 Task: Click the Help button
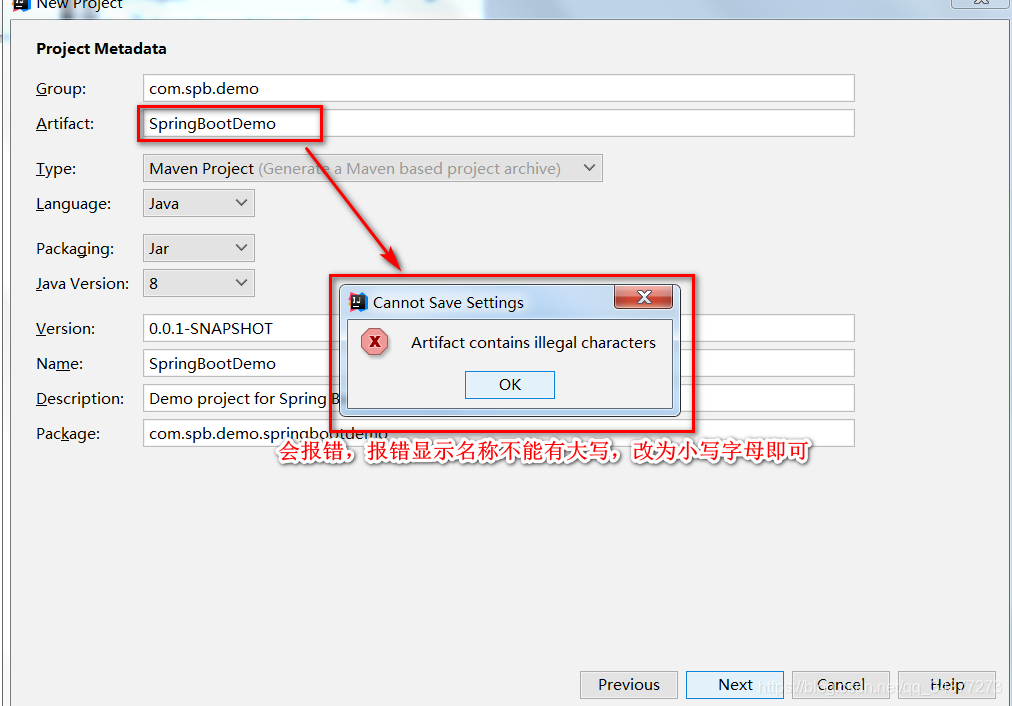947,685
